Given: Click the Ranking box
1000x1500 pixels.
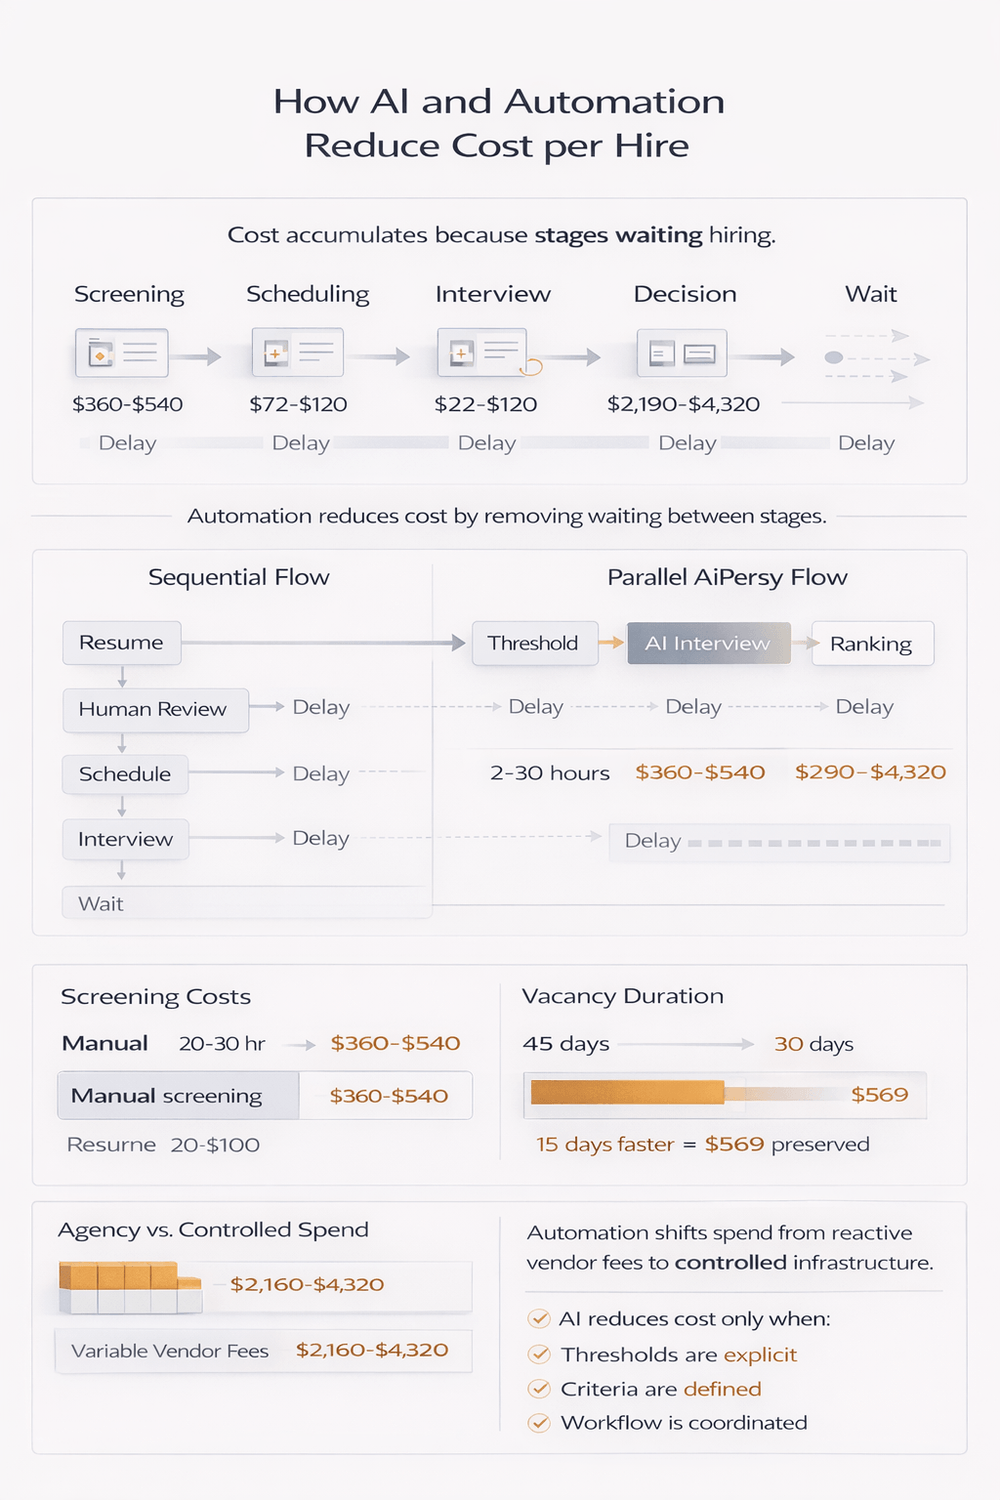Looking at the screenshot, I should click(x=871, y=643).
